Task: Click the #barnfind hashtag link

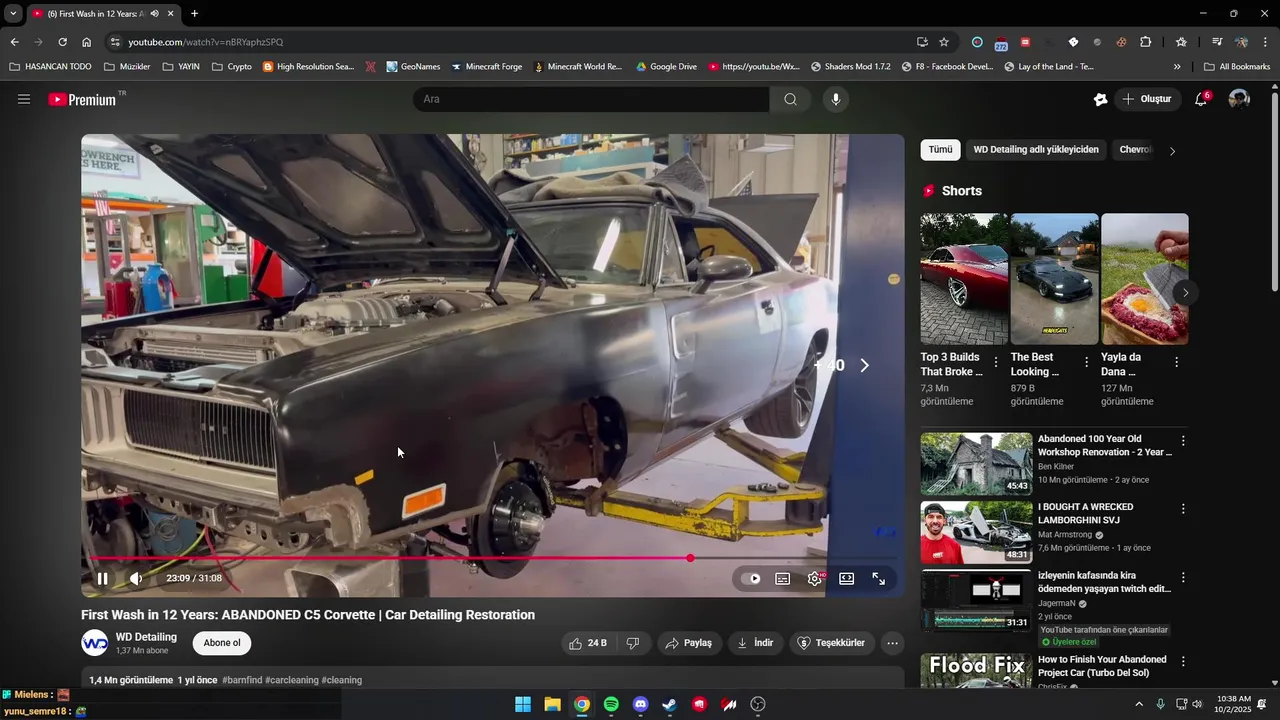Action: [242, 680]
